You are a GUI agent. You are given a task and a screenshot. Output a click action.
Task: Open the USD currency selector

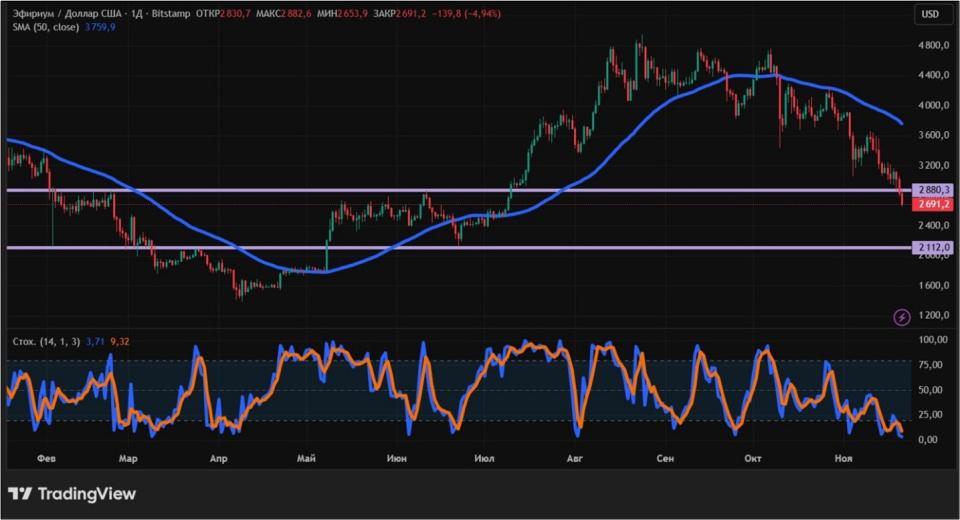930,14
